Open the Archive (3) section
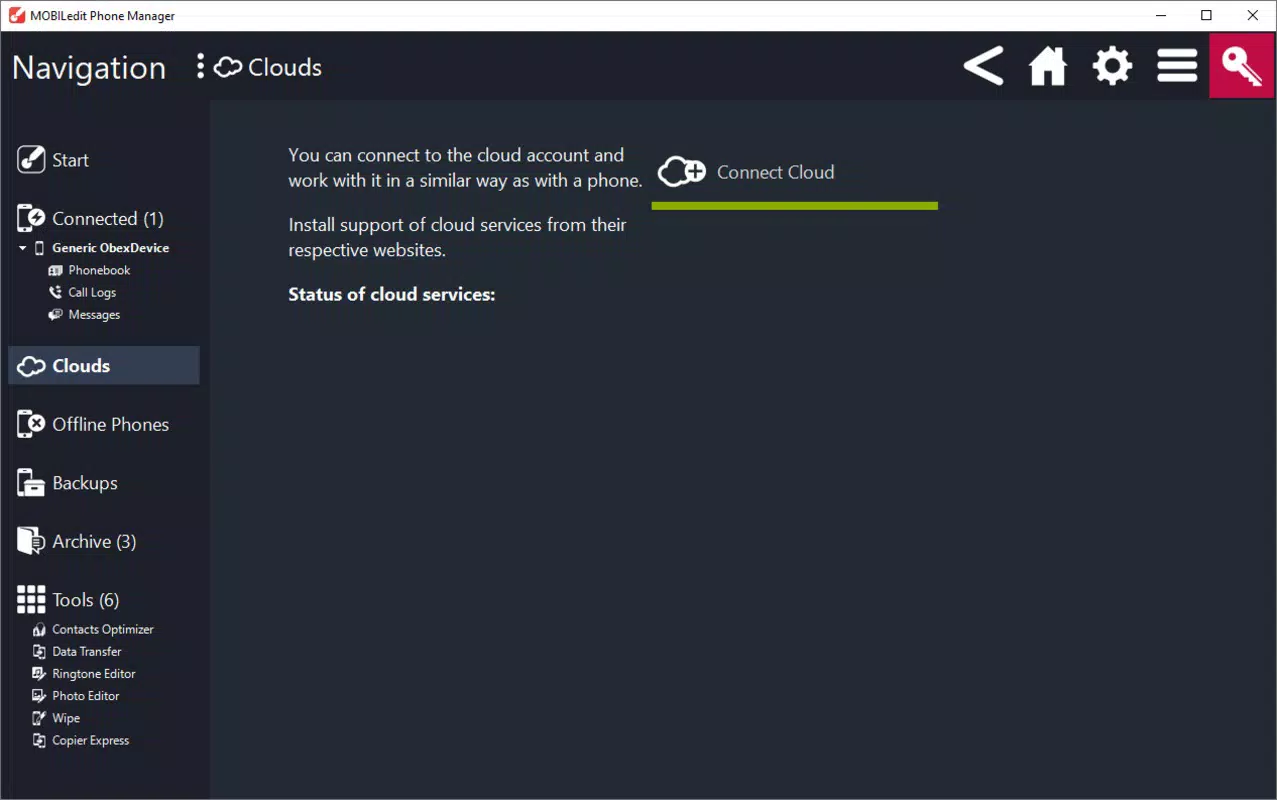 coord(94,541)
